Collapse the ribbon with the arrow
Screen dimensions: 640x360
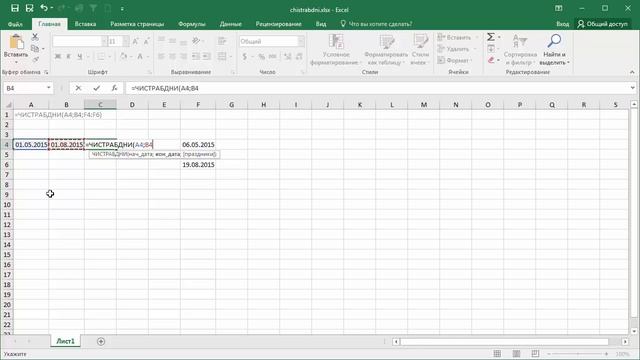click(633, 72)
